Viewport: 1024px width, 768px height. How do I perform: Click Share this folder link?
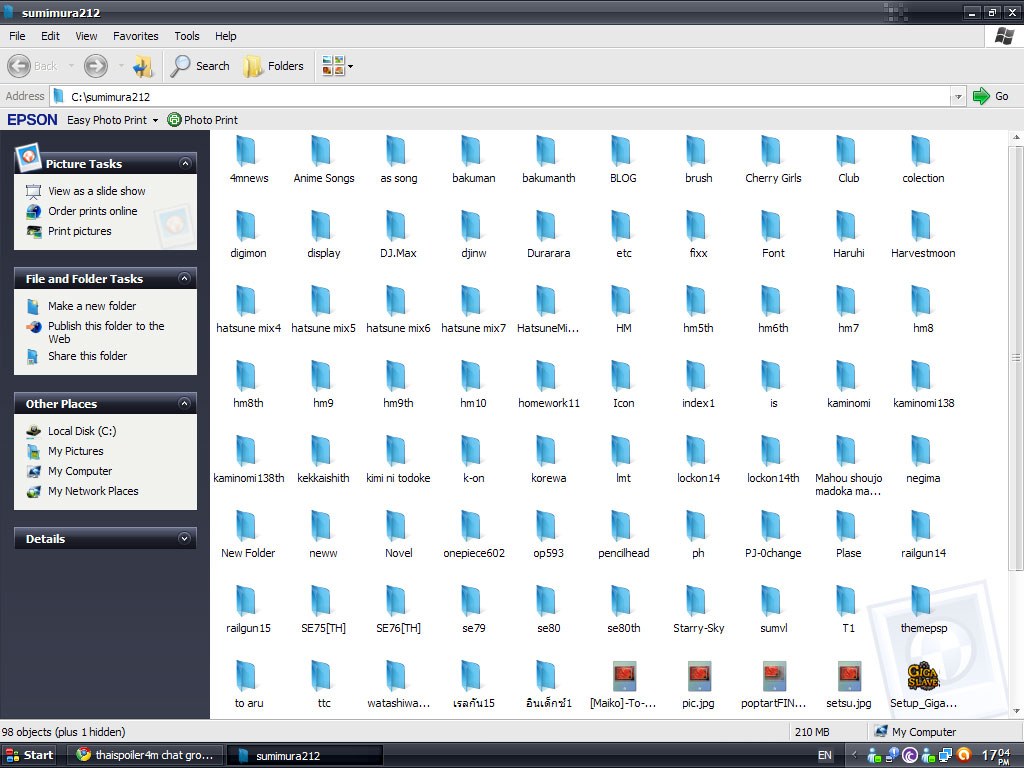pos(88,356)
